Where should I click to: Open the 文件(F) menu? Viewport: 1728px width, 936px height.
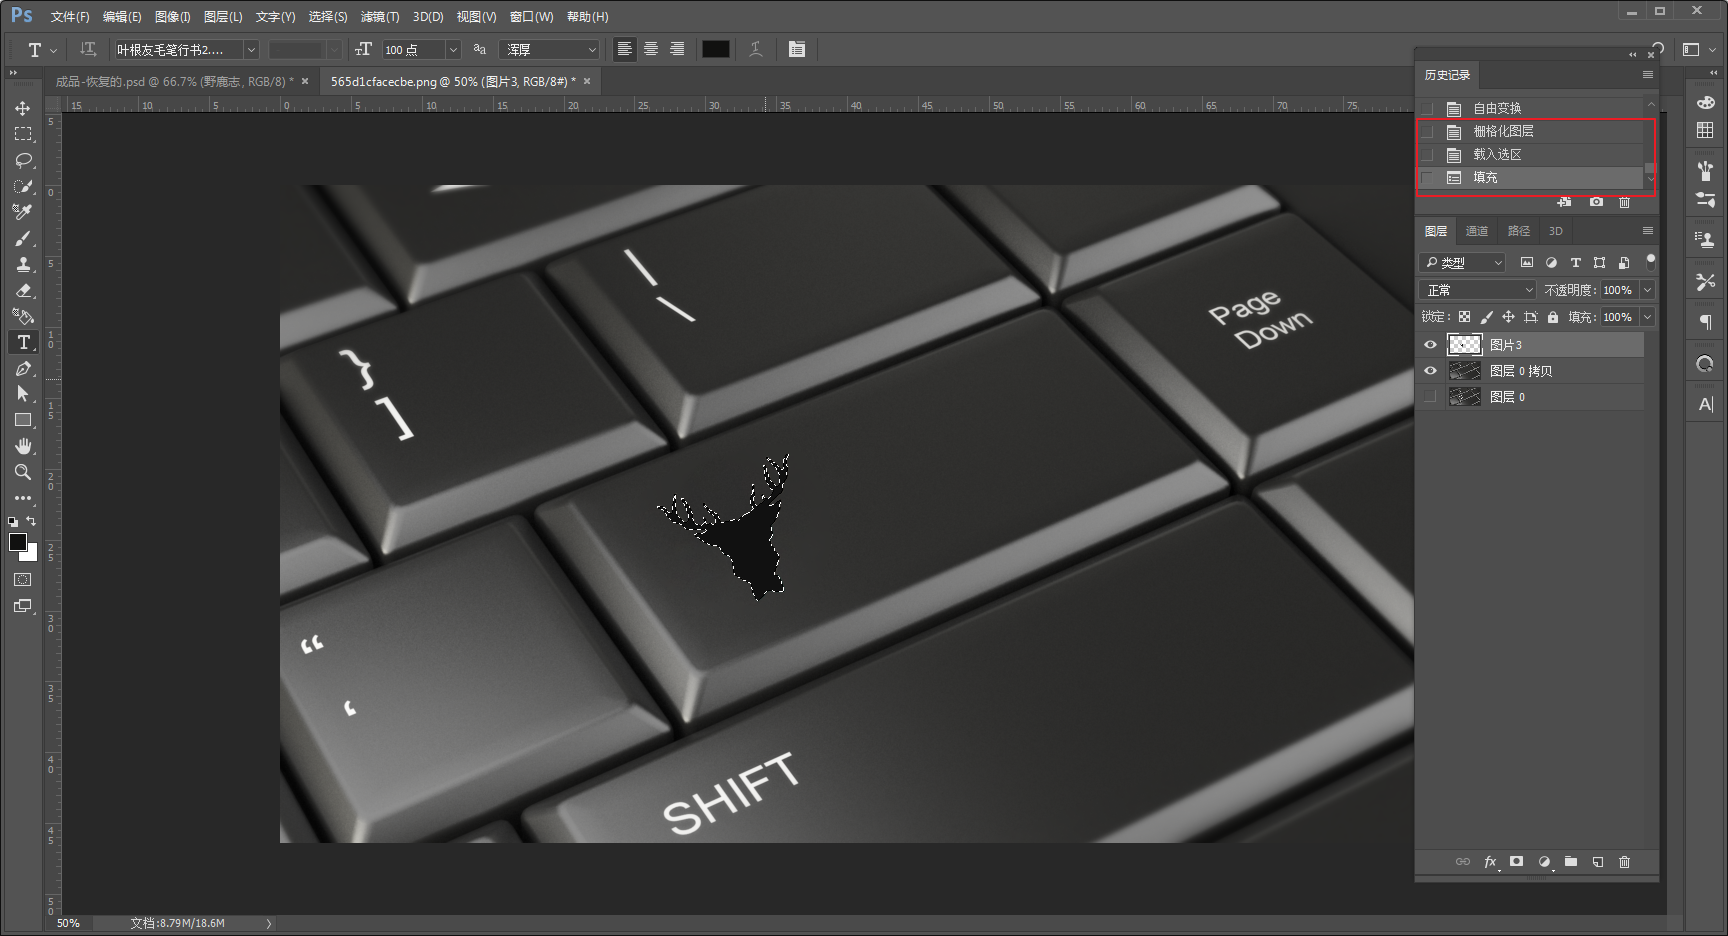click(70, 17)
